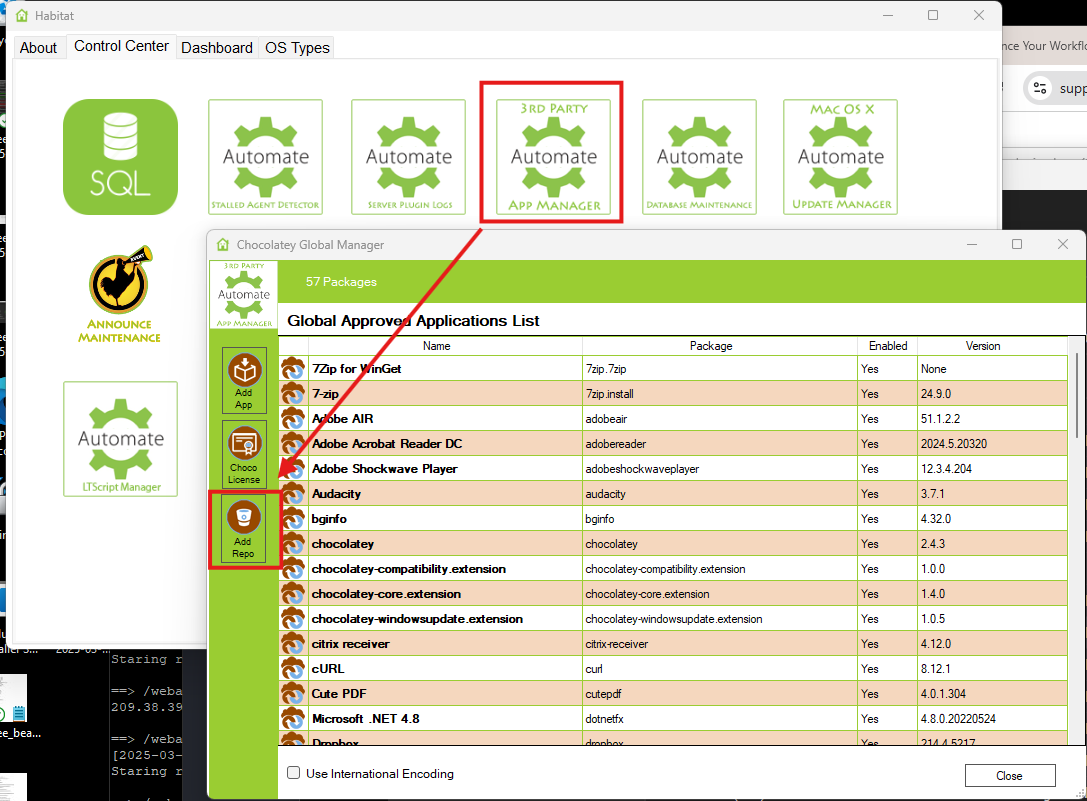Click the Add Repo icon

click(244, 528)
